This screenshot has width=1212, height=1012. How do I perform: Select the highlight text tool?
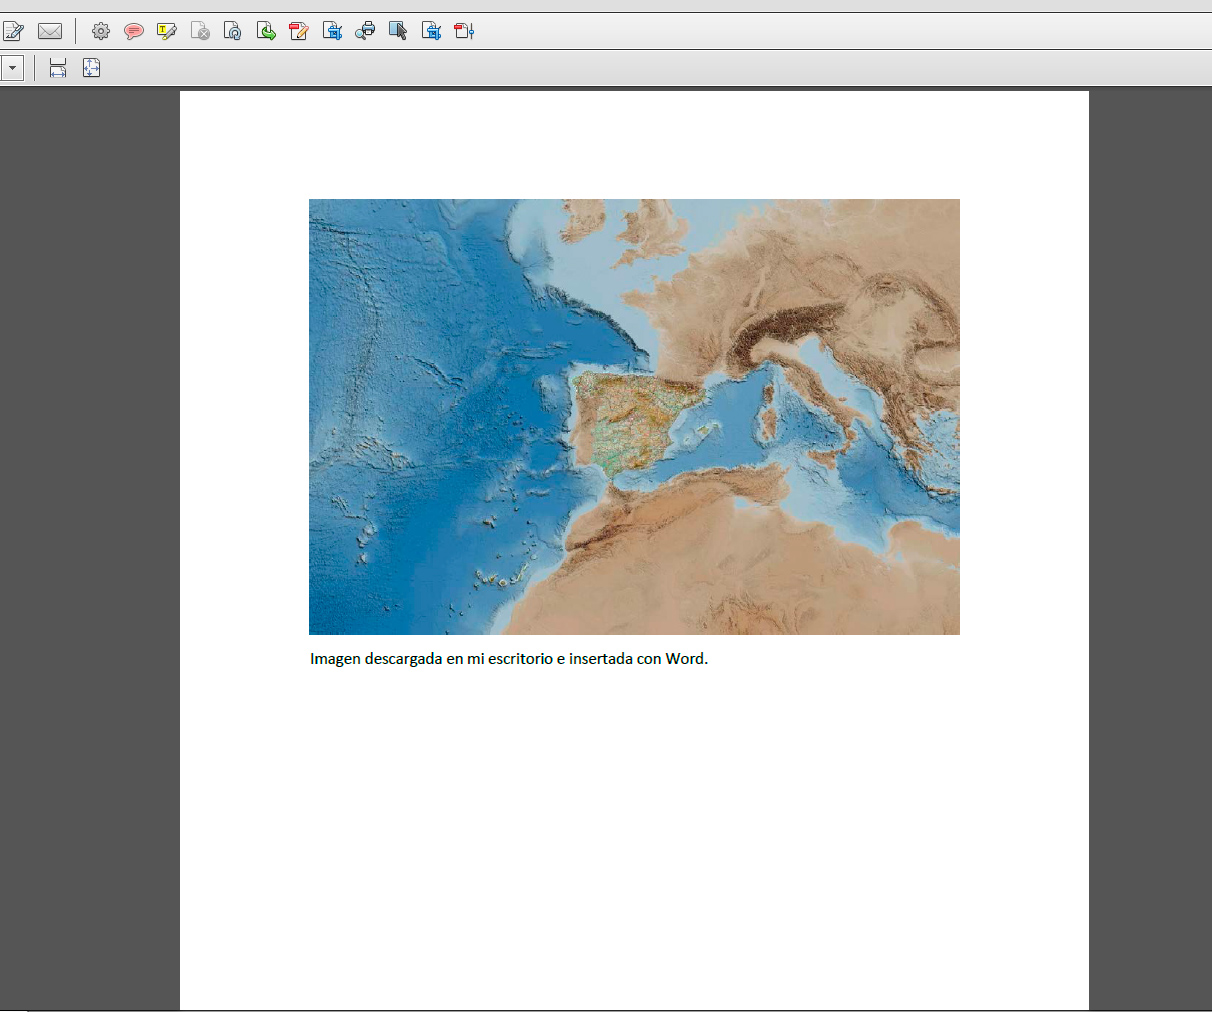point(167,31)
